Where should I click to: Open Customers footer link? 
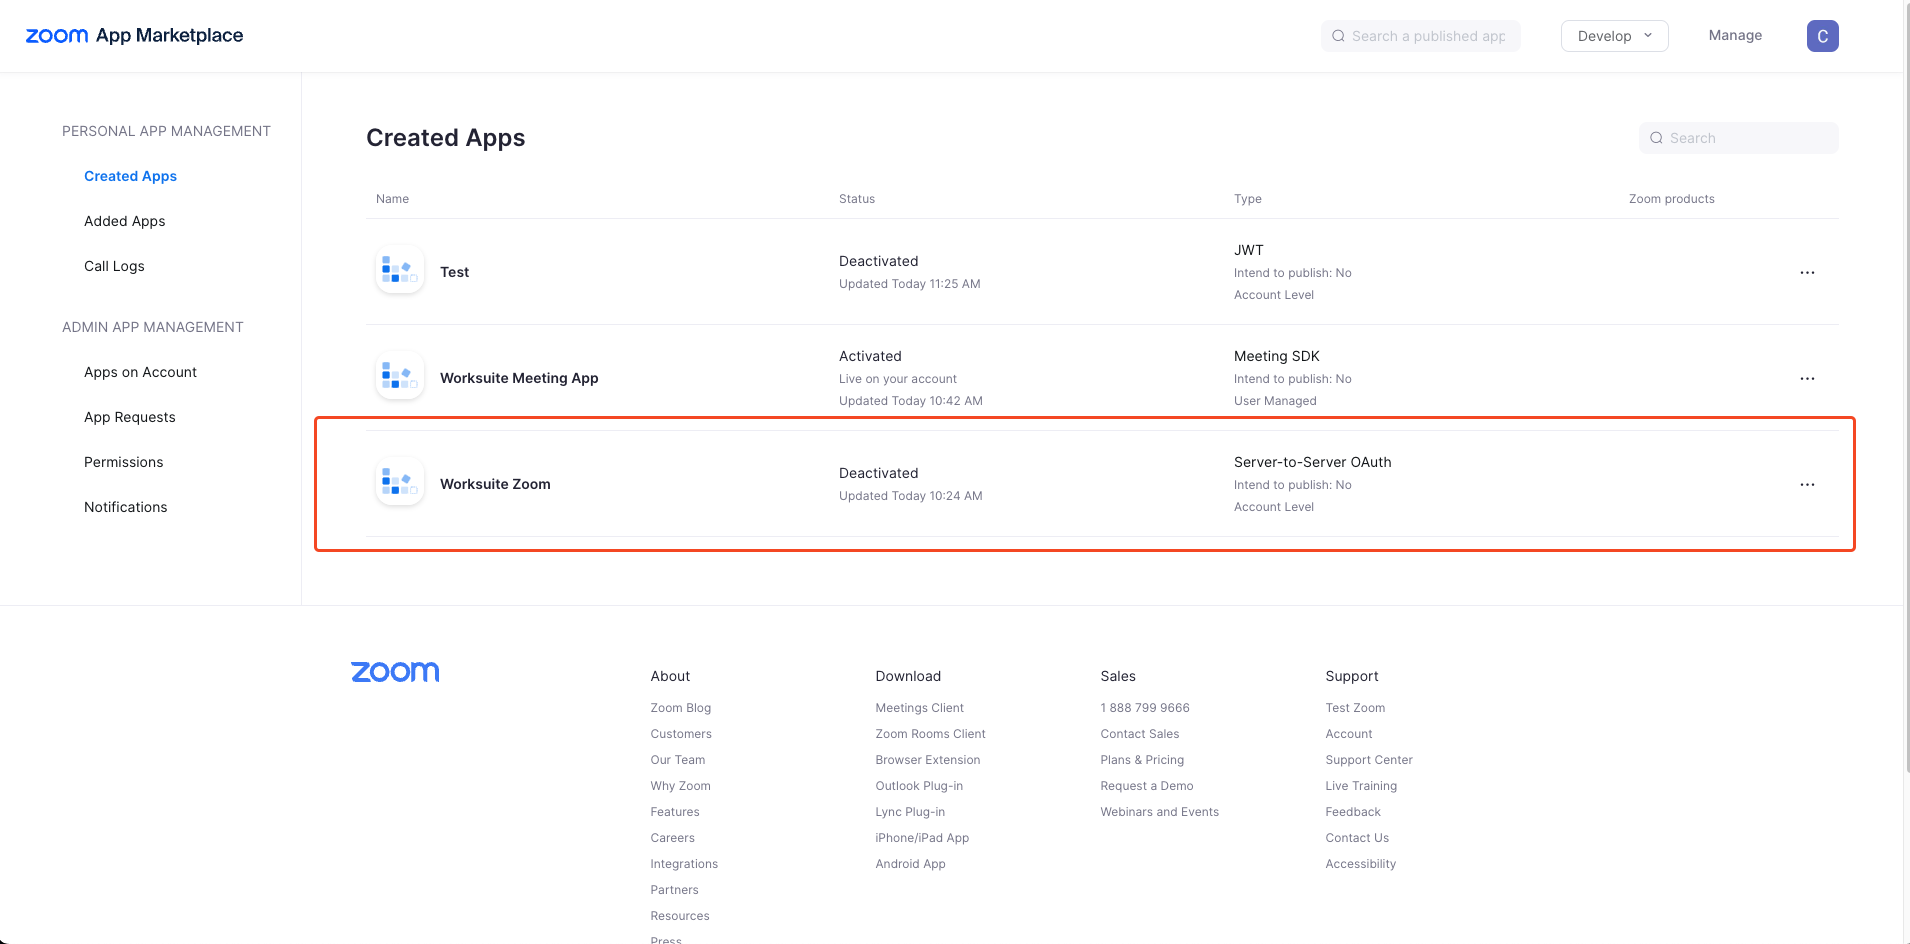point(681,734)
